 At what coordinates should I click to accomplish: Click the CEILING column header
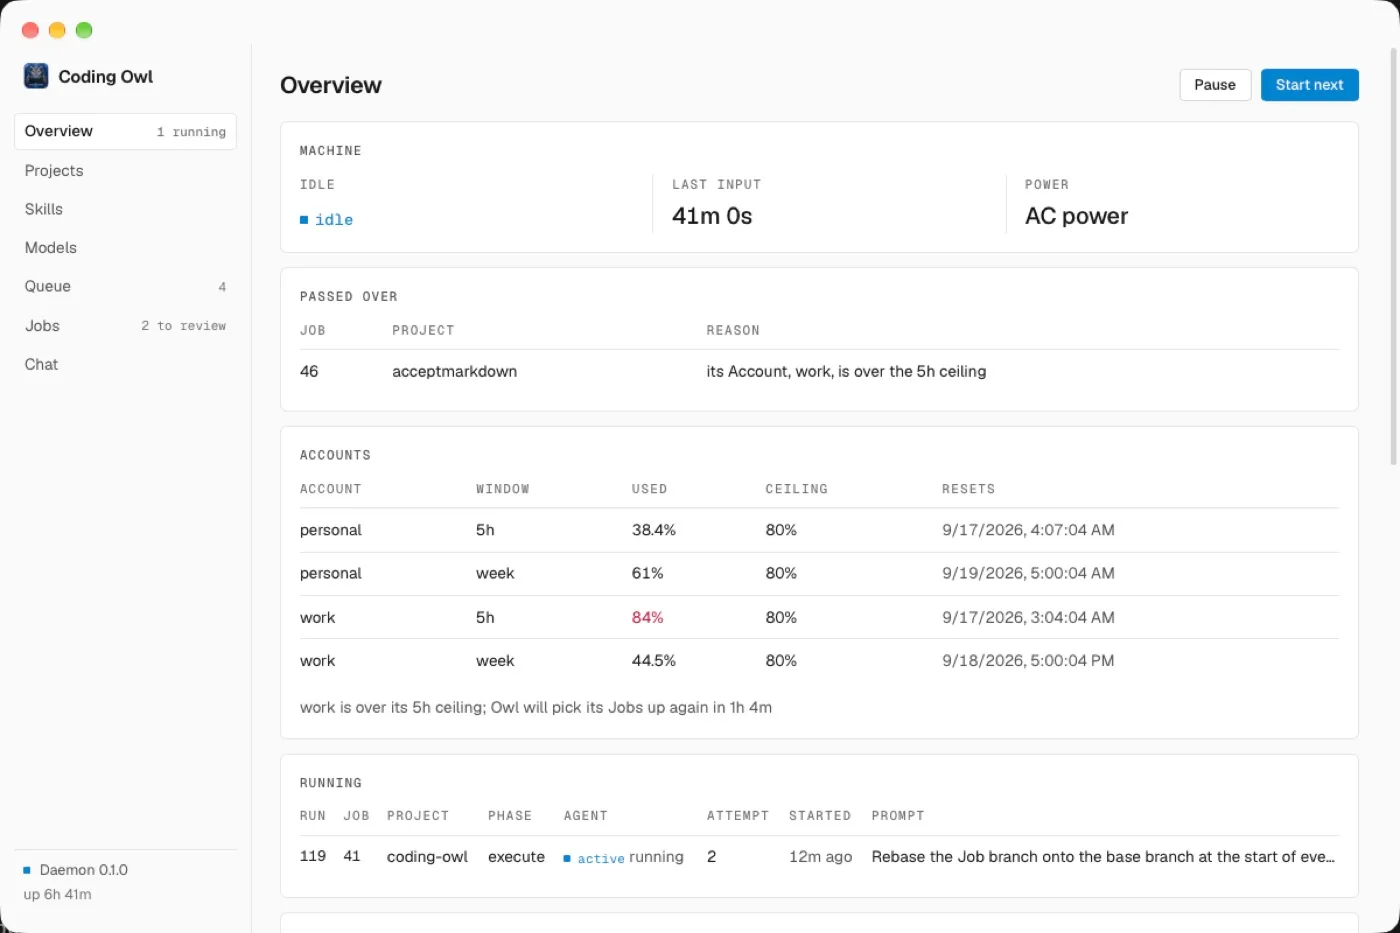tap(796, 489)
